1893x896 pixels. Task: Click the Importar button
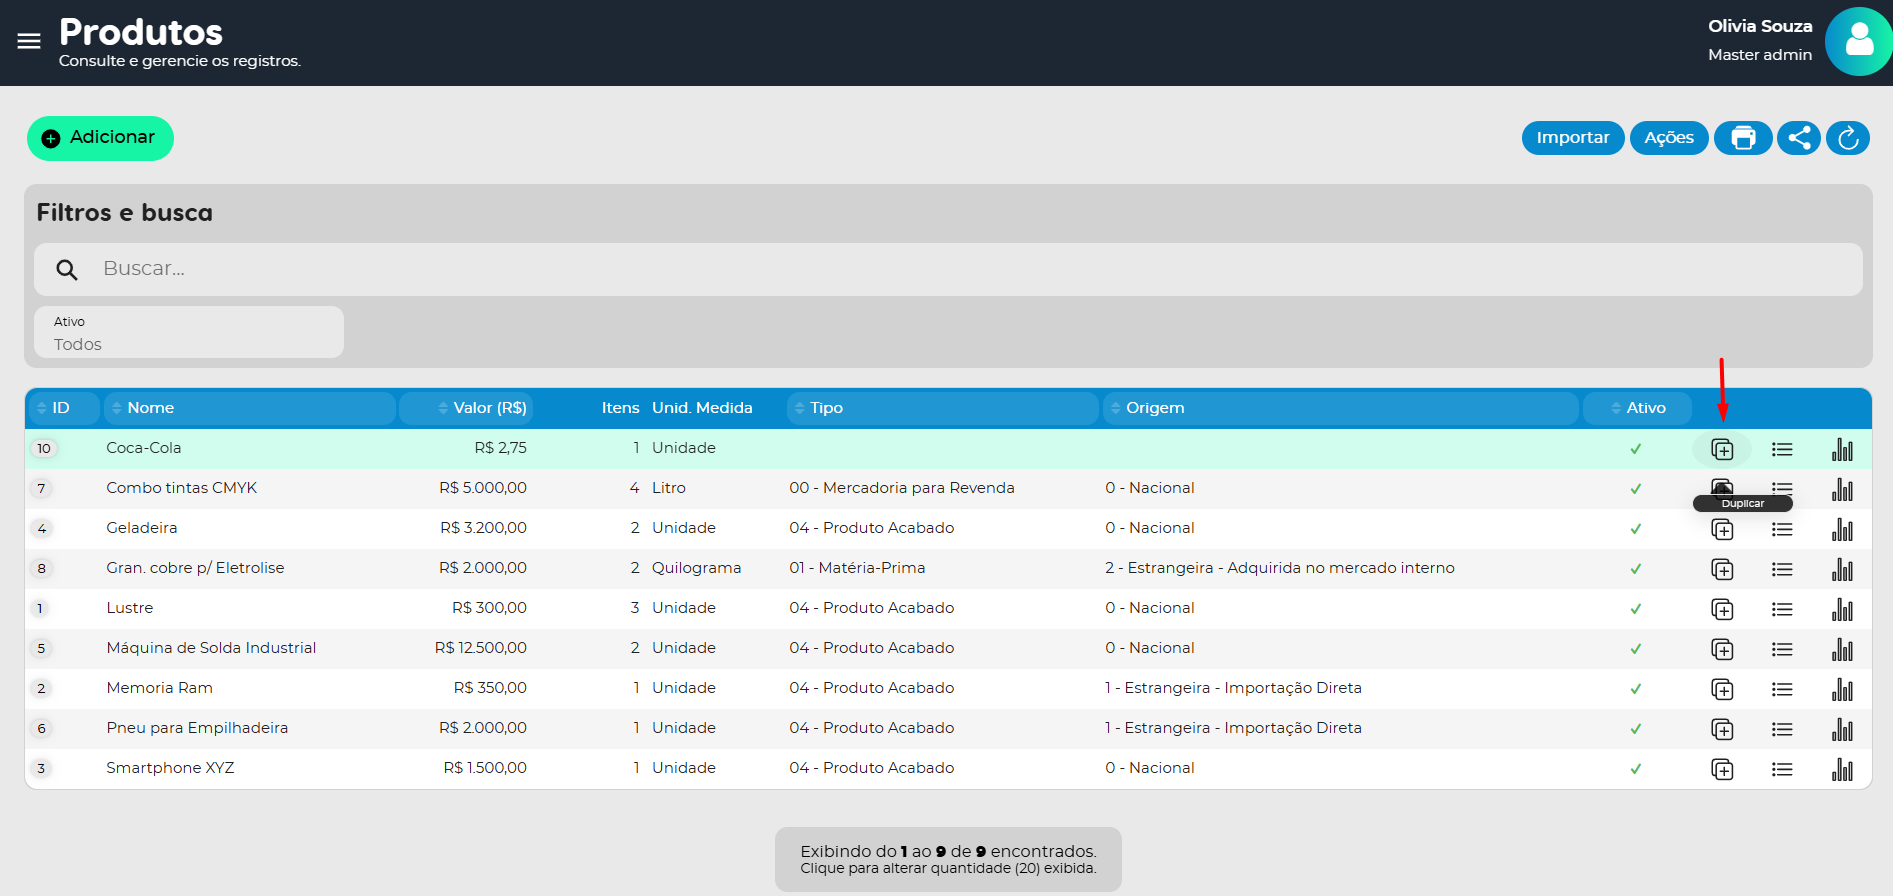tap(1572, 138)
